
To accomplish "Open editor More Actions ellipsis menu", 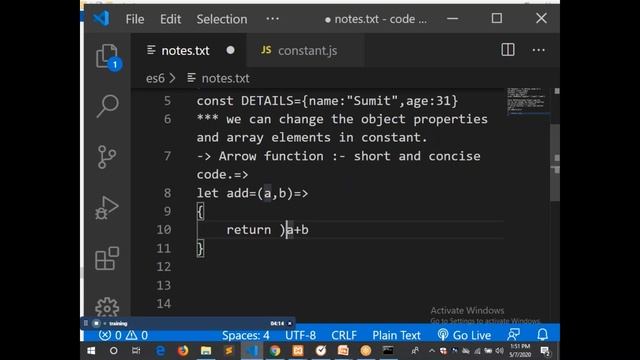I will pyautogui.click(x=538, y=50).
